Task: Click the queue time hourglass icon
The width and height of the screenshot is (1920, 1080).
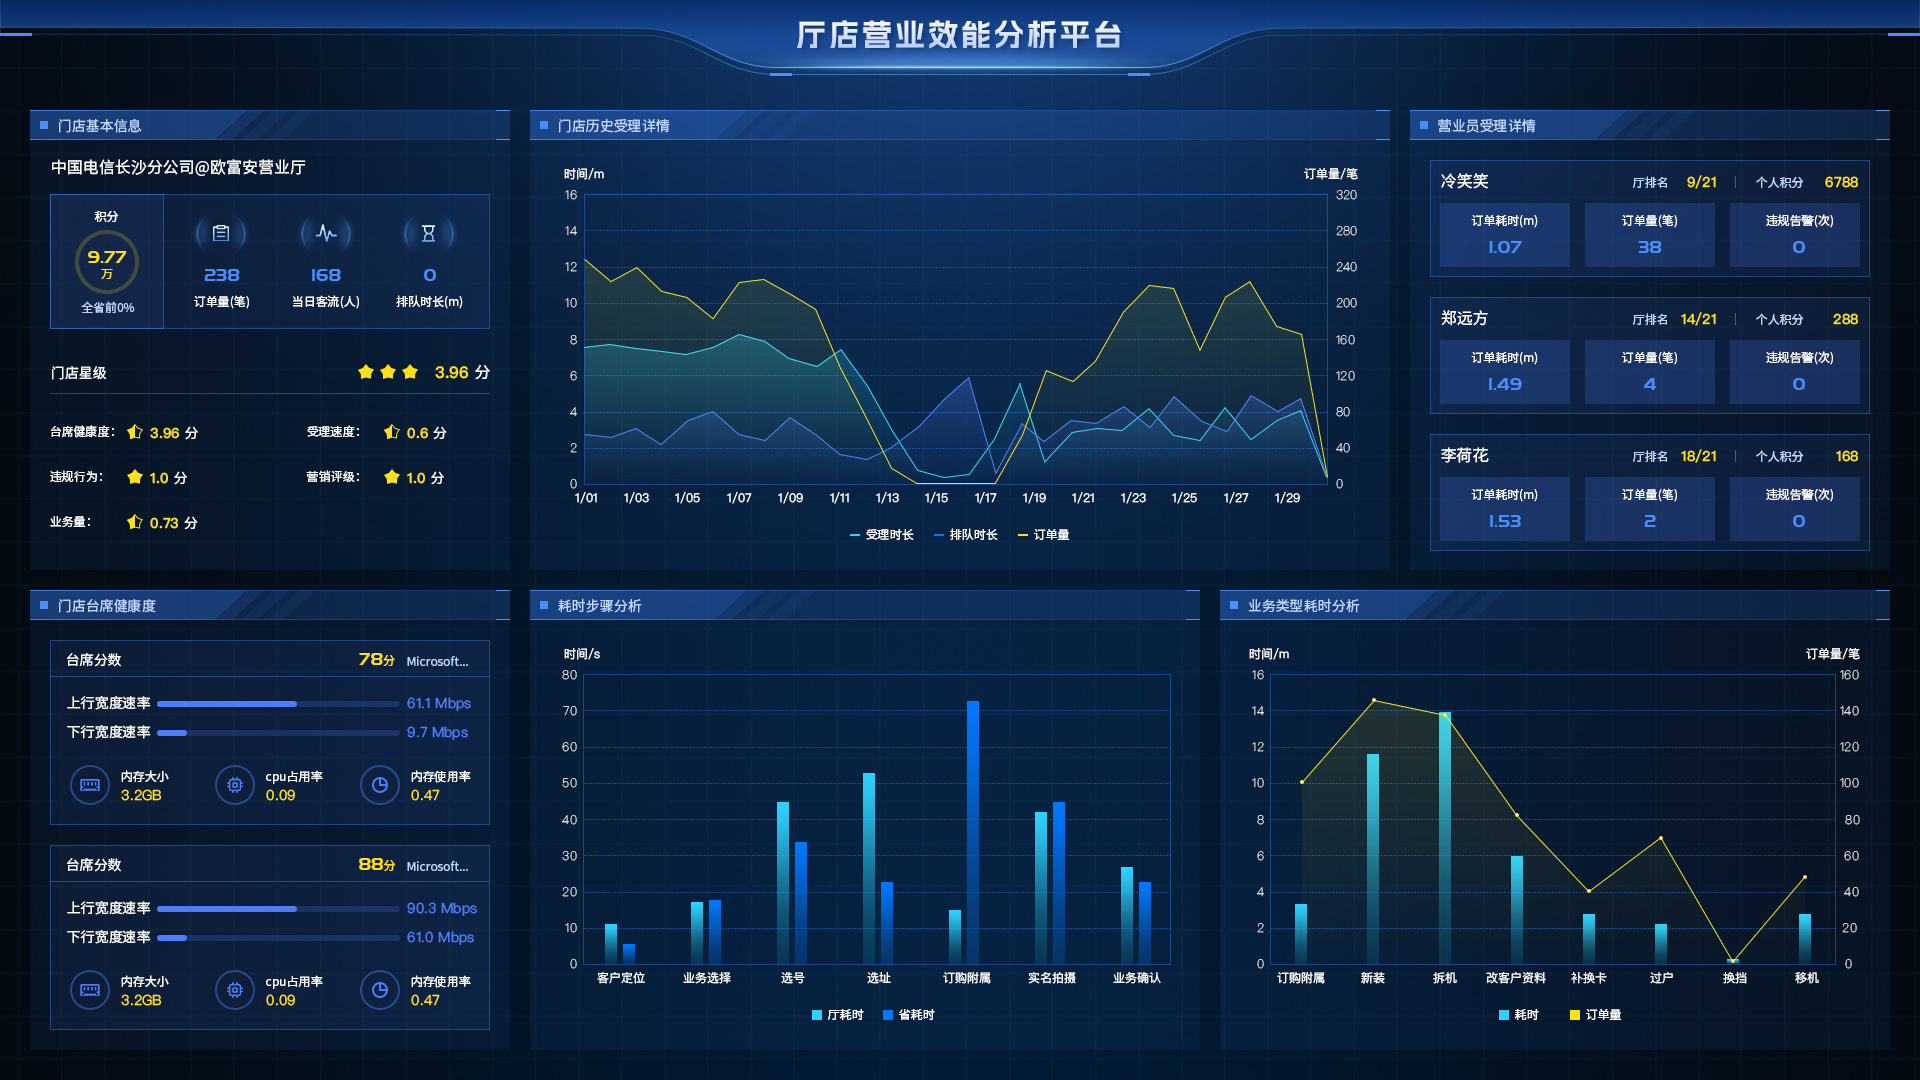Action: pos(428,233)
